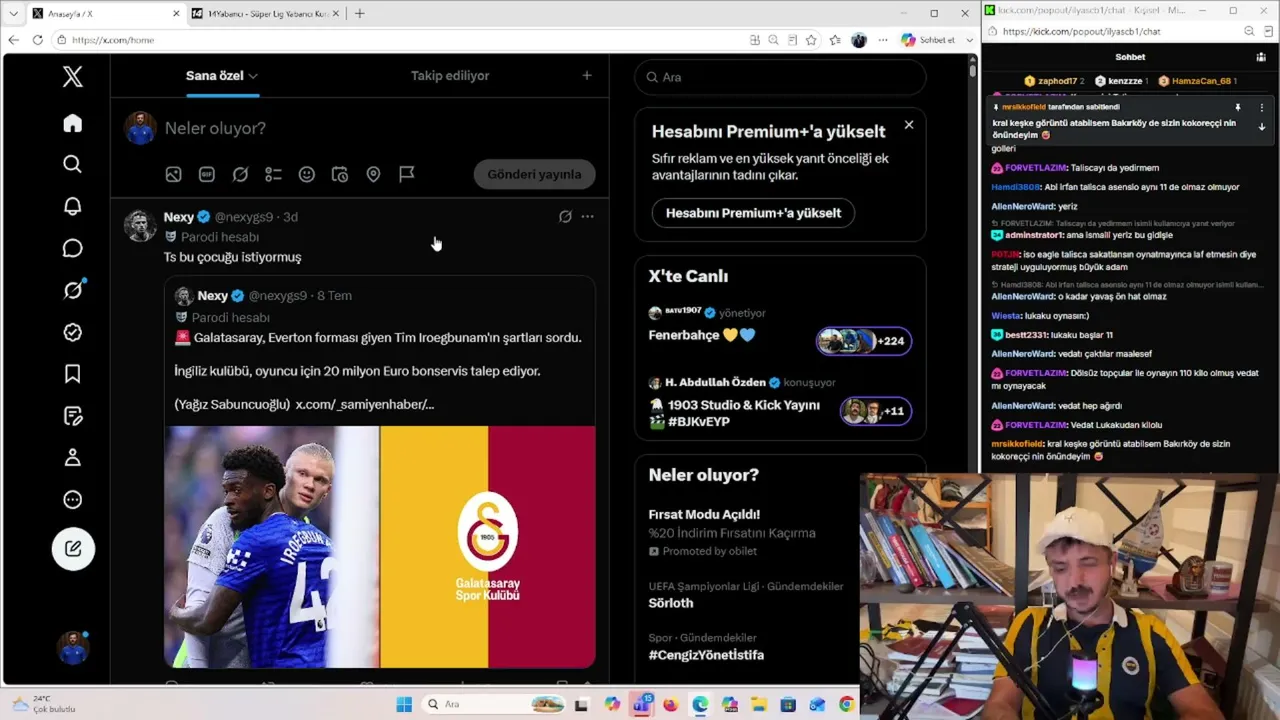
Task: Go to Home in X sidebar
Action: point(73,123)
